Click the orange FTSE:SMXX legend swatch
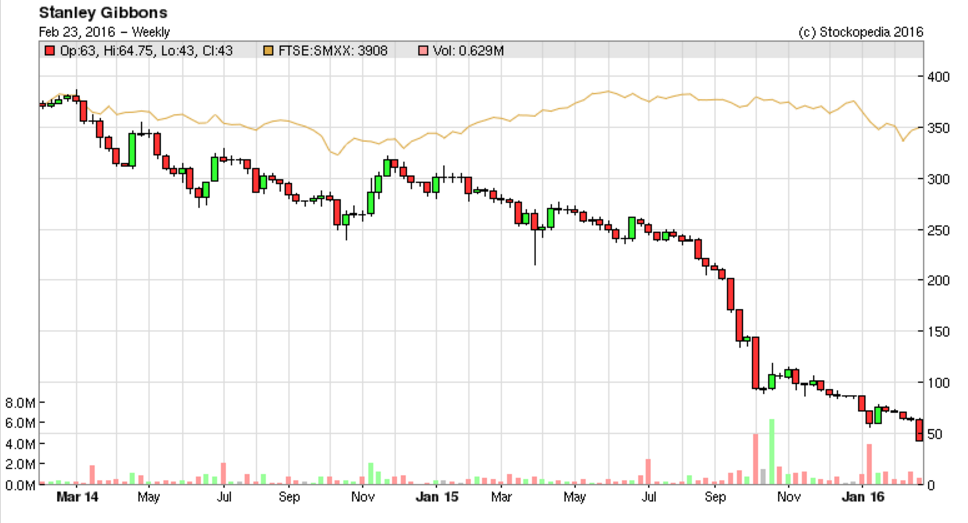This screenshot has height=523, width=968. [269, 51]
